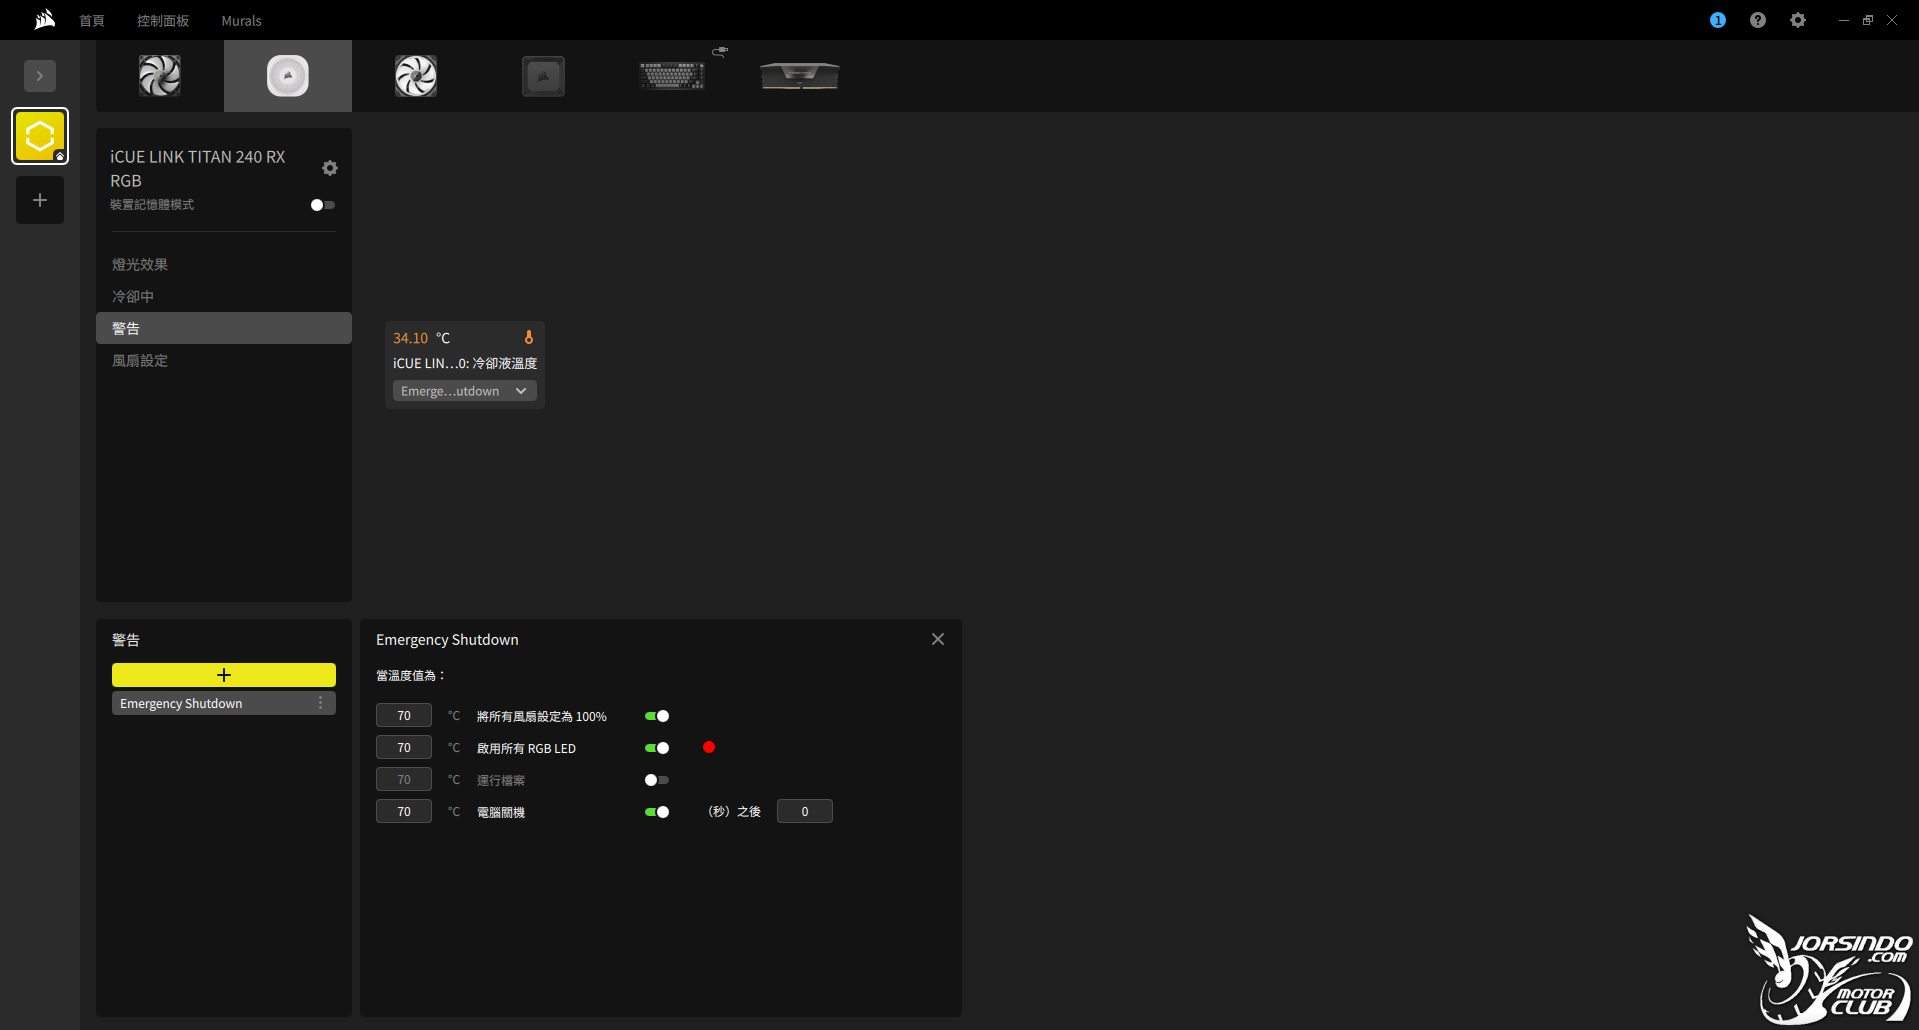Screen dimensions: 1919x1030
Task: Toggle device memory mode switch
Action: [x=323, y=205]
